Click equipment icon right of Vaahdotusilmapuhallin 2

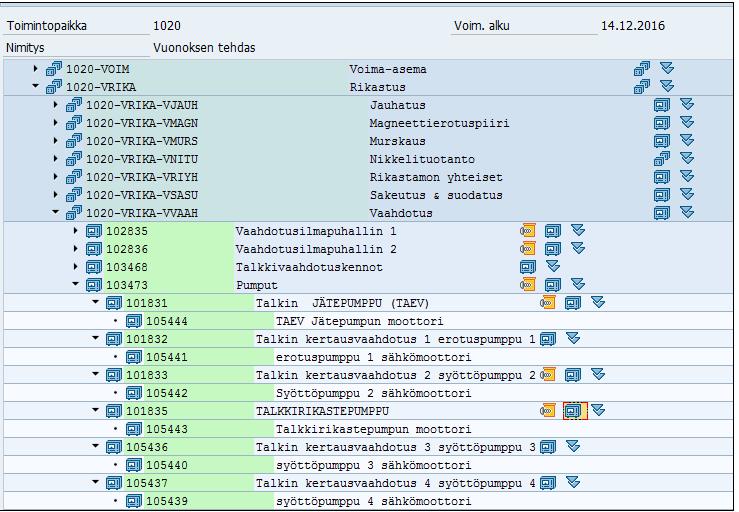553,248
